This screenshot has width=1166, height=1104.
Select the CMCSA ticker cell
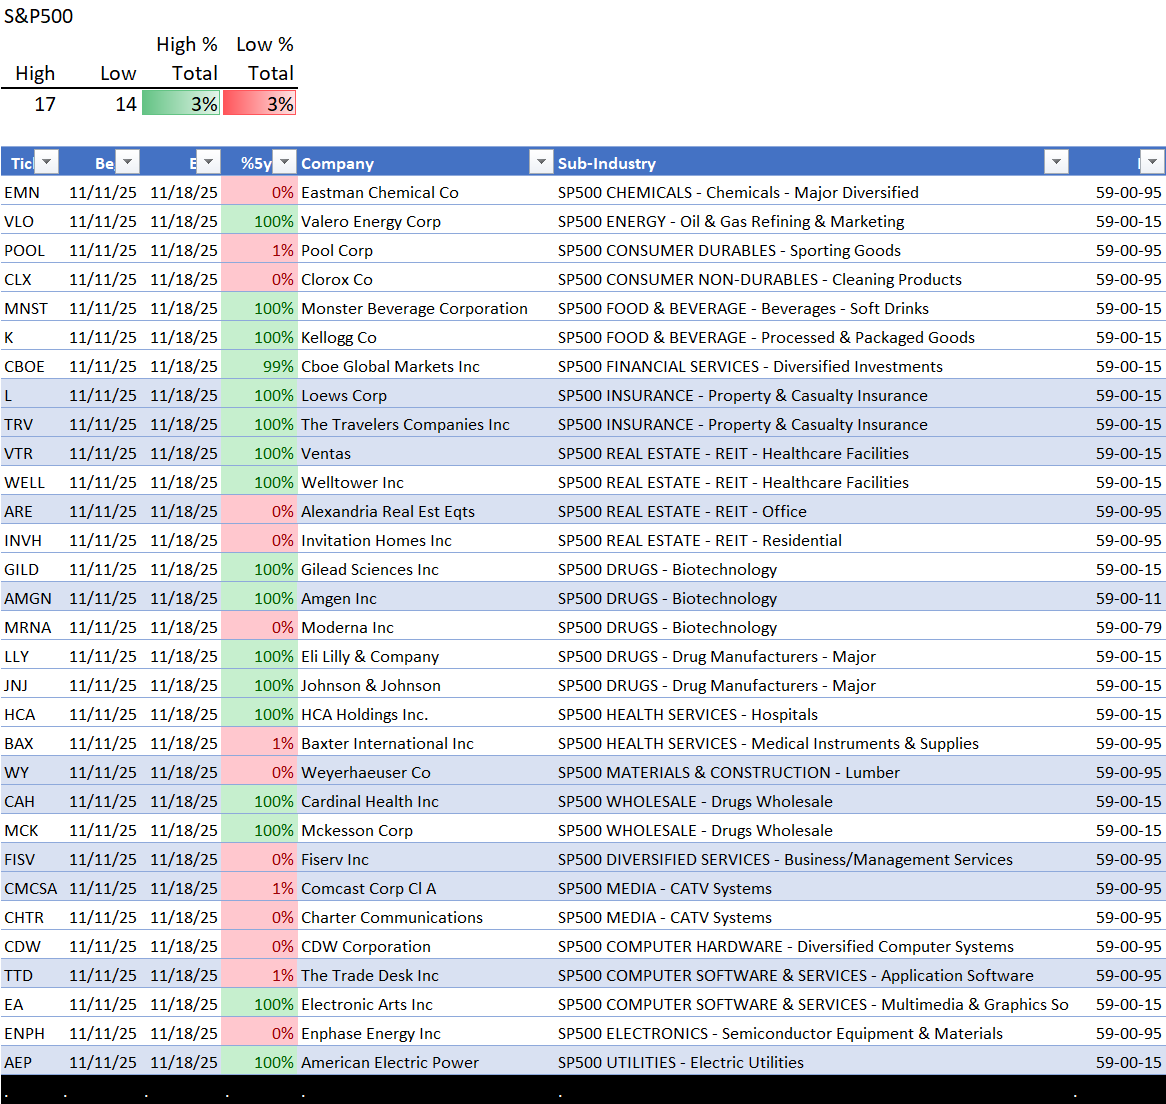click(31, 889)
